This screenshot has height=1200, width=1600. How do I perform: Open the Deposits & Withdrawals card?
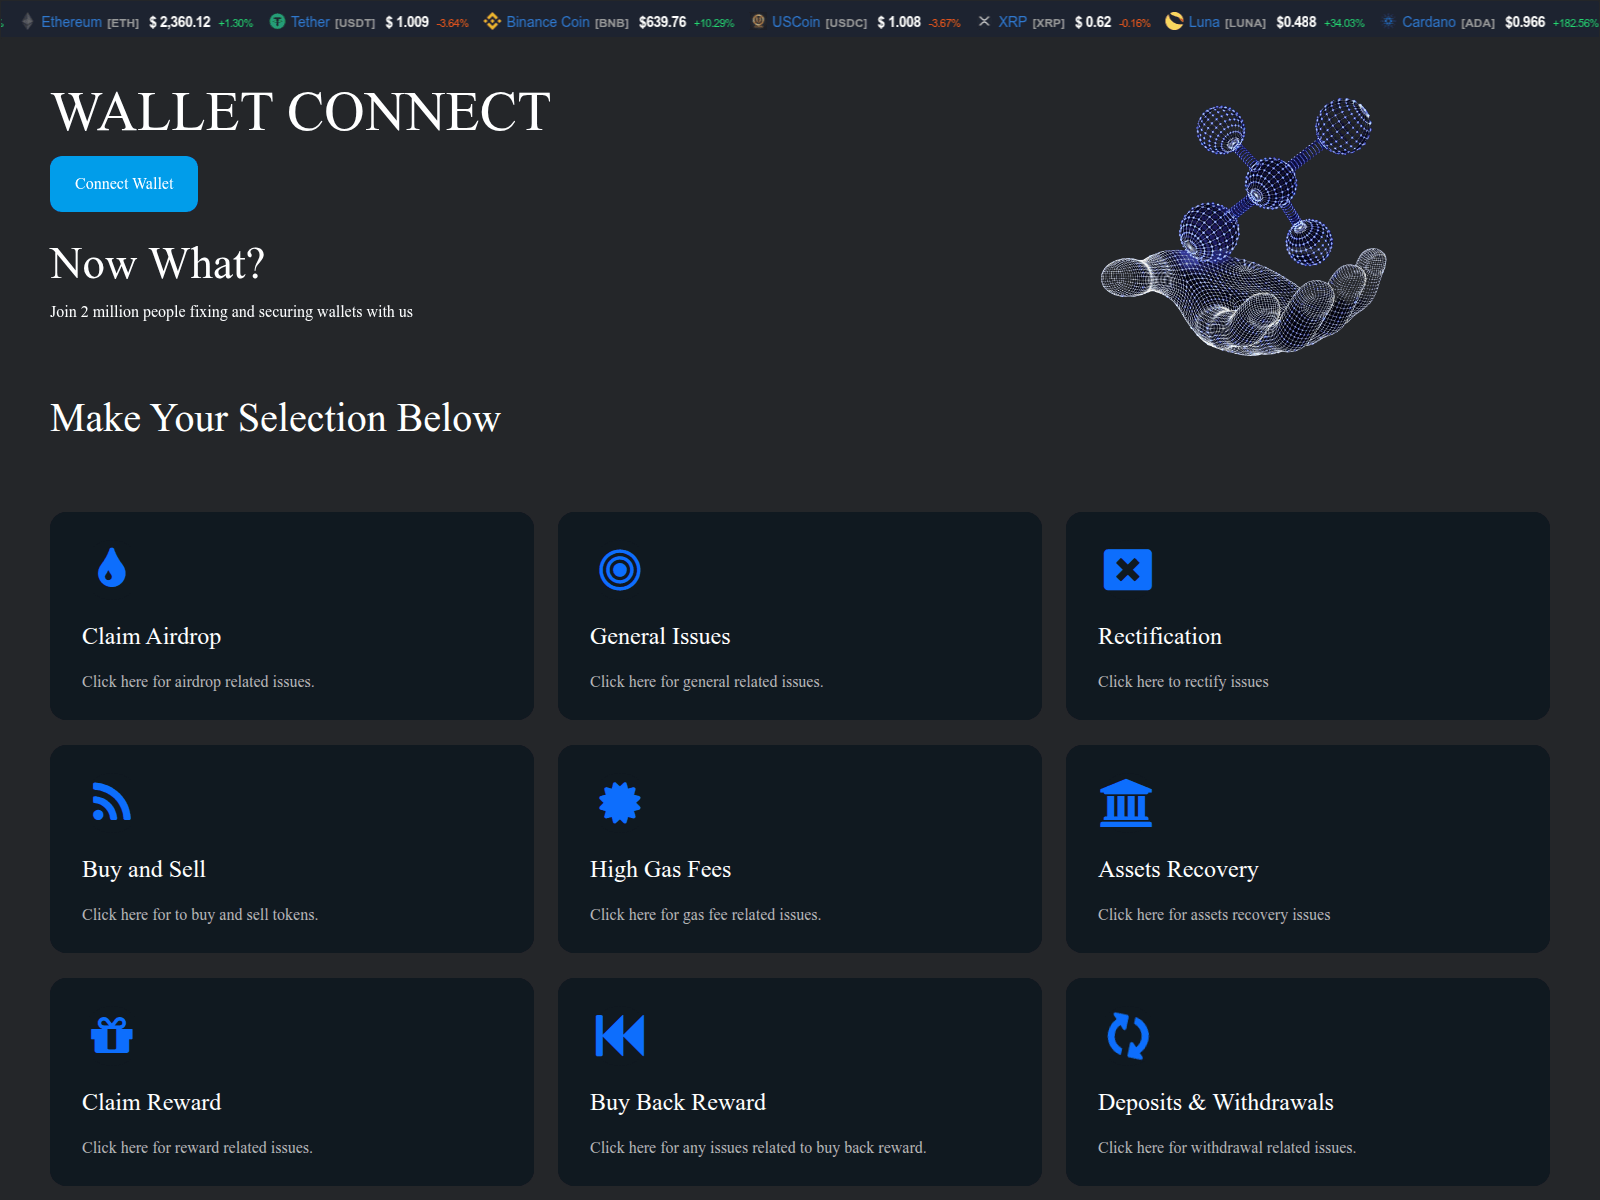1307,1082
